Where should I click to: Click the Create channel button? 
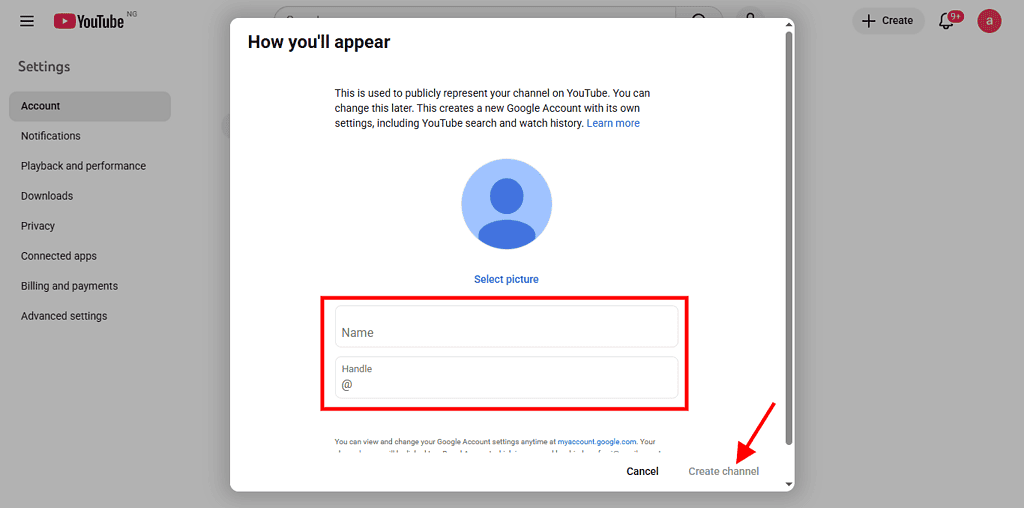(x=724, y=471)
